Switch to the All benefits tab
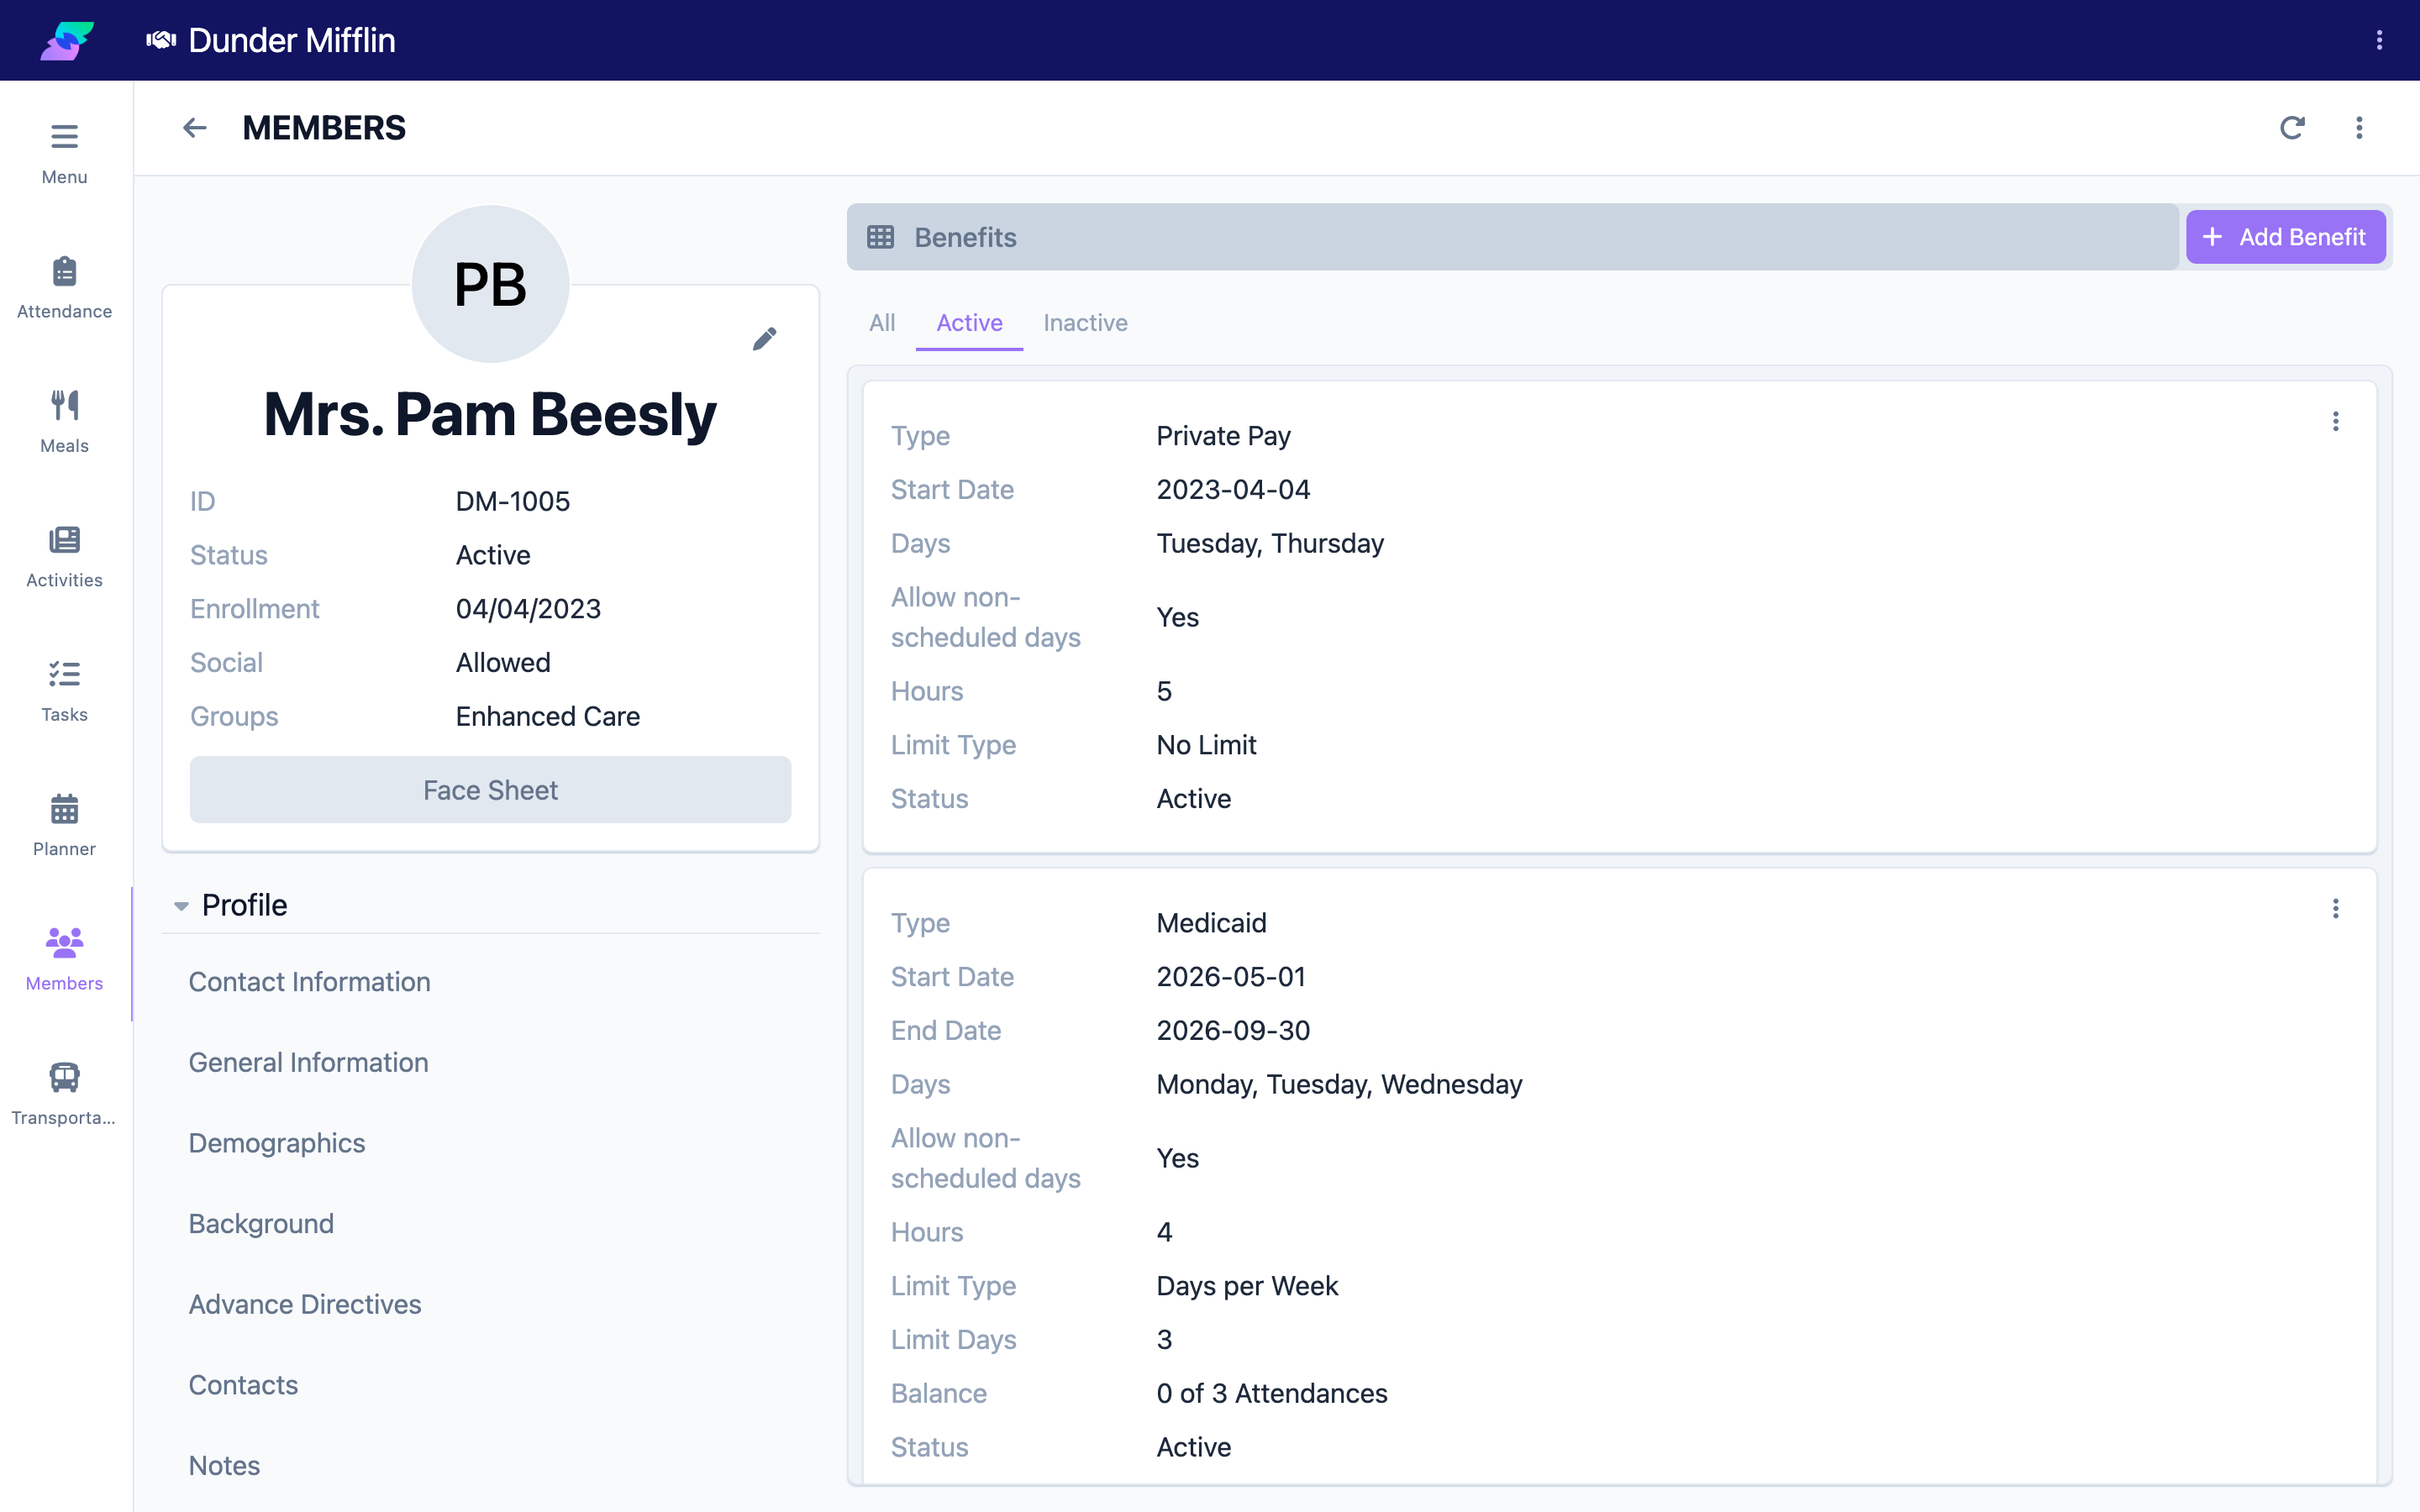 882,323
